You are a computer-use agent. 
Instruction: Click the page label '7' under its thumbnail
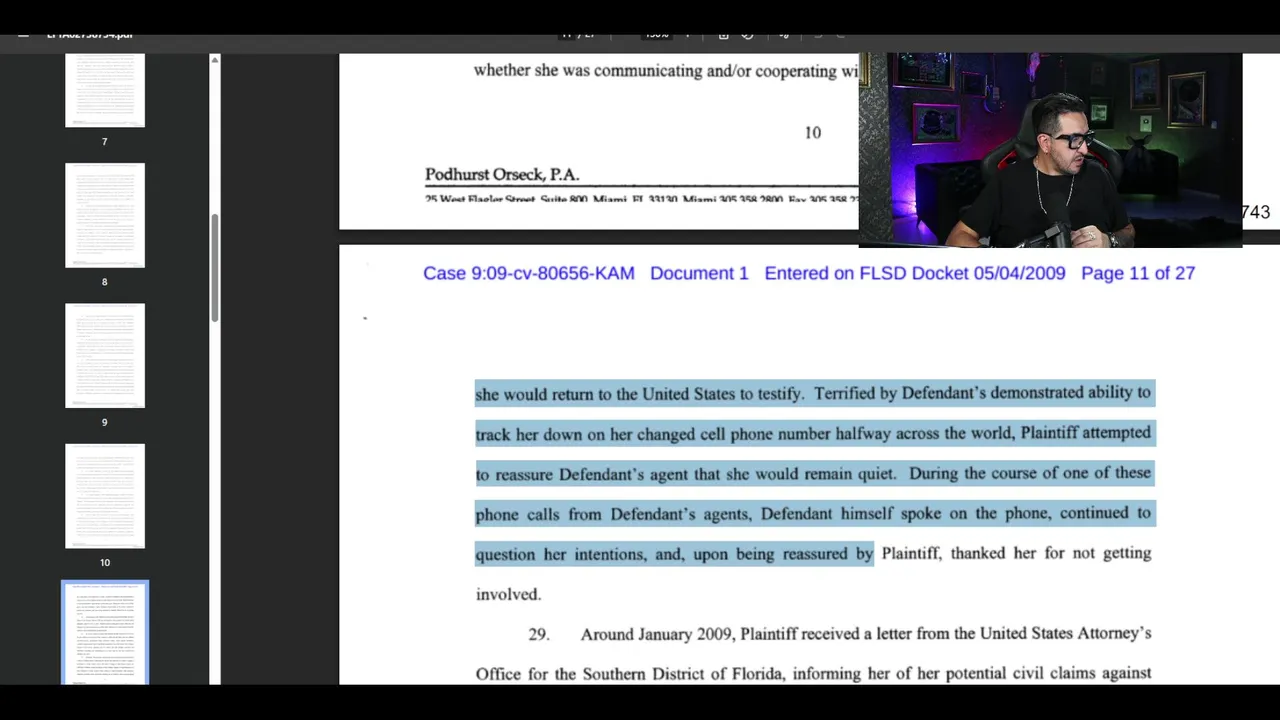(x=104, y=142)
